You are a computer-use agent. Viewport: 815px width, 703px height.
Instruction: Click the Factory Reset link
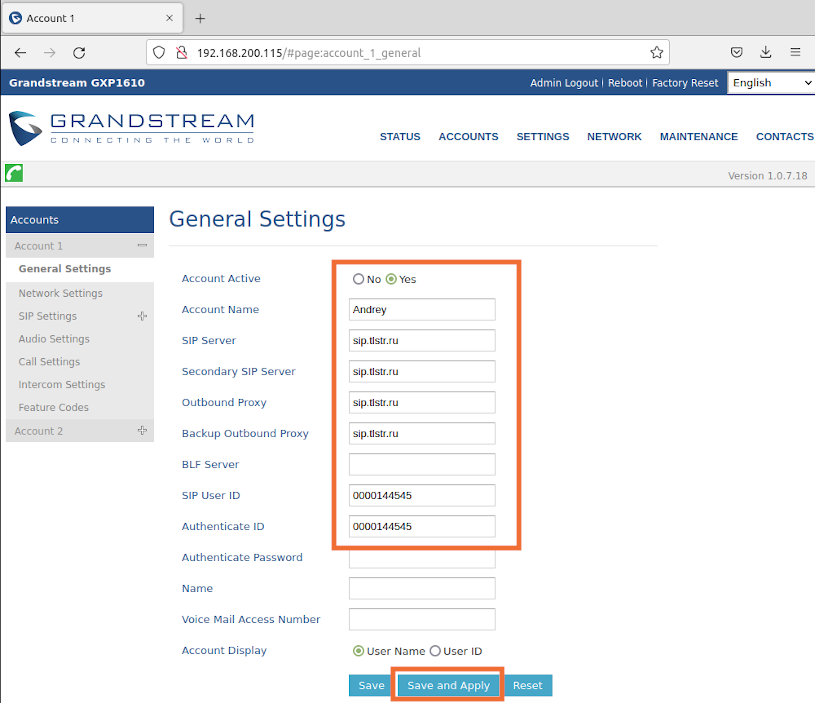point(685,83)
